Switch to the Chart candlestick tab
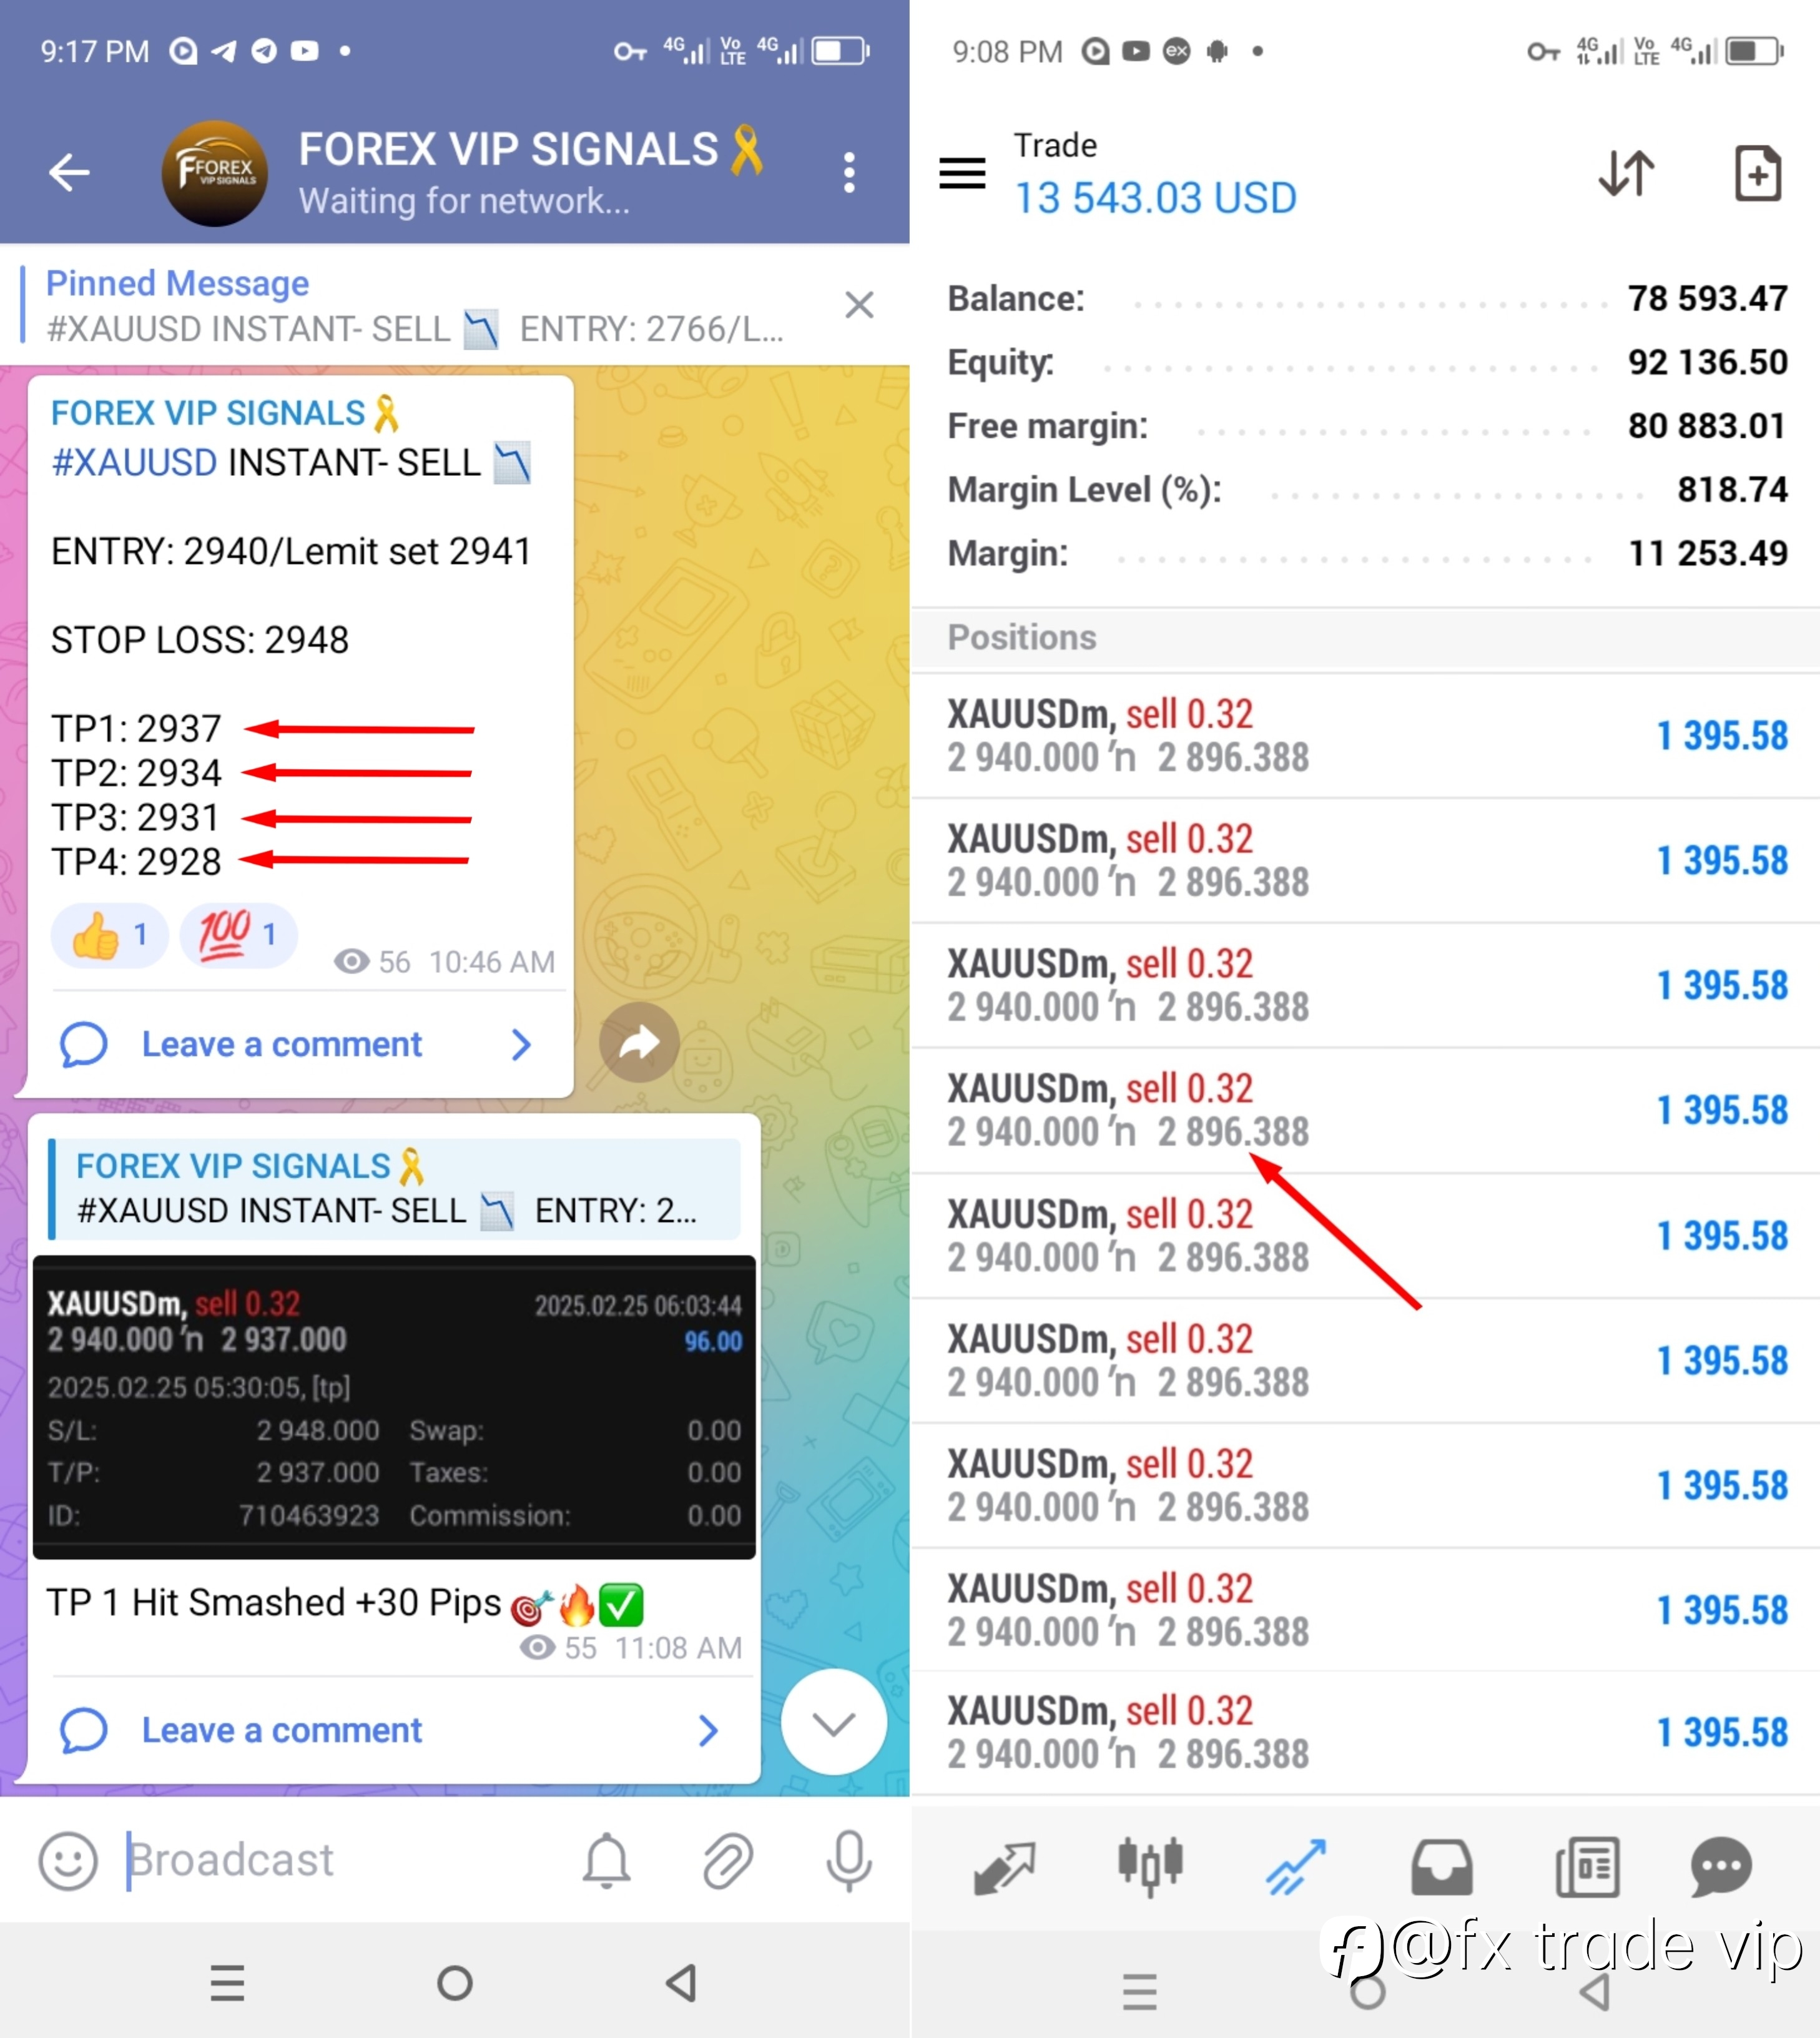1820x2038 pixels. (x=1150, y=1866)
